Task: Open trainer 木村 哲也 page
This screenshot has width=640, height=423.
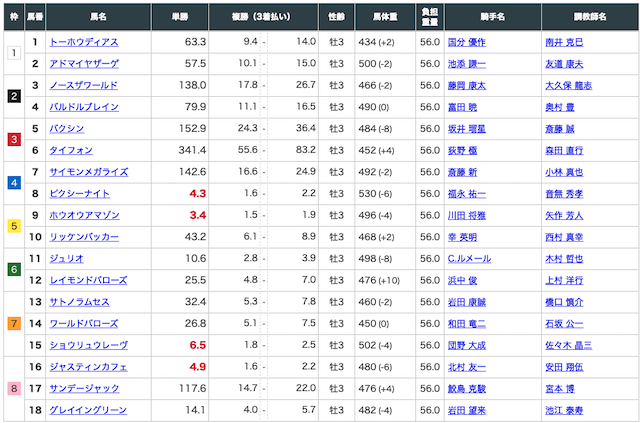Action: [564, 258]
